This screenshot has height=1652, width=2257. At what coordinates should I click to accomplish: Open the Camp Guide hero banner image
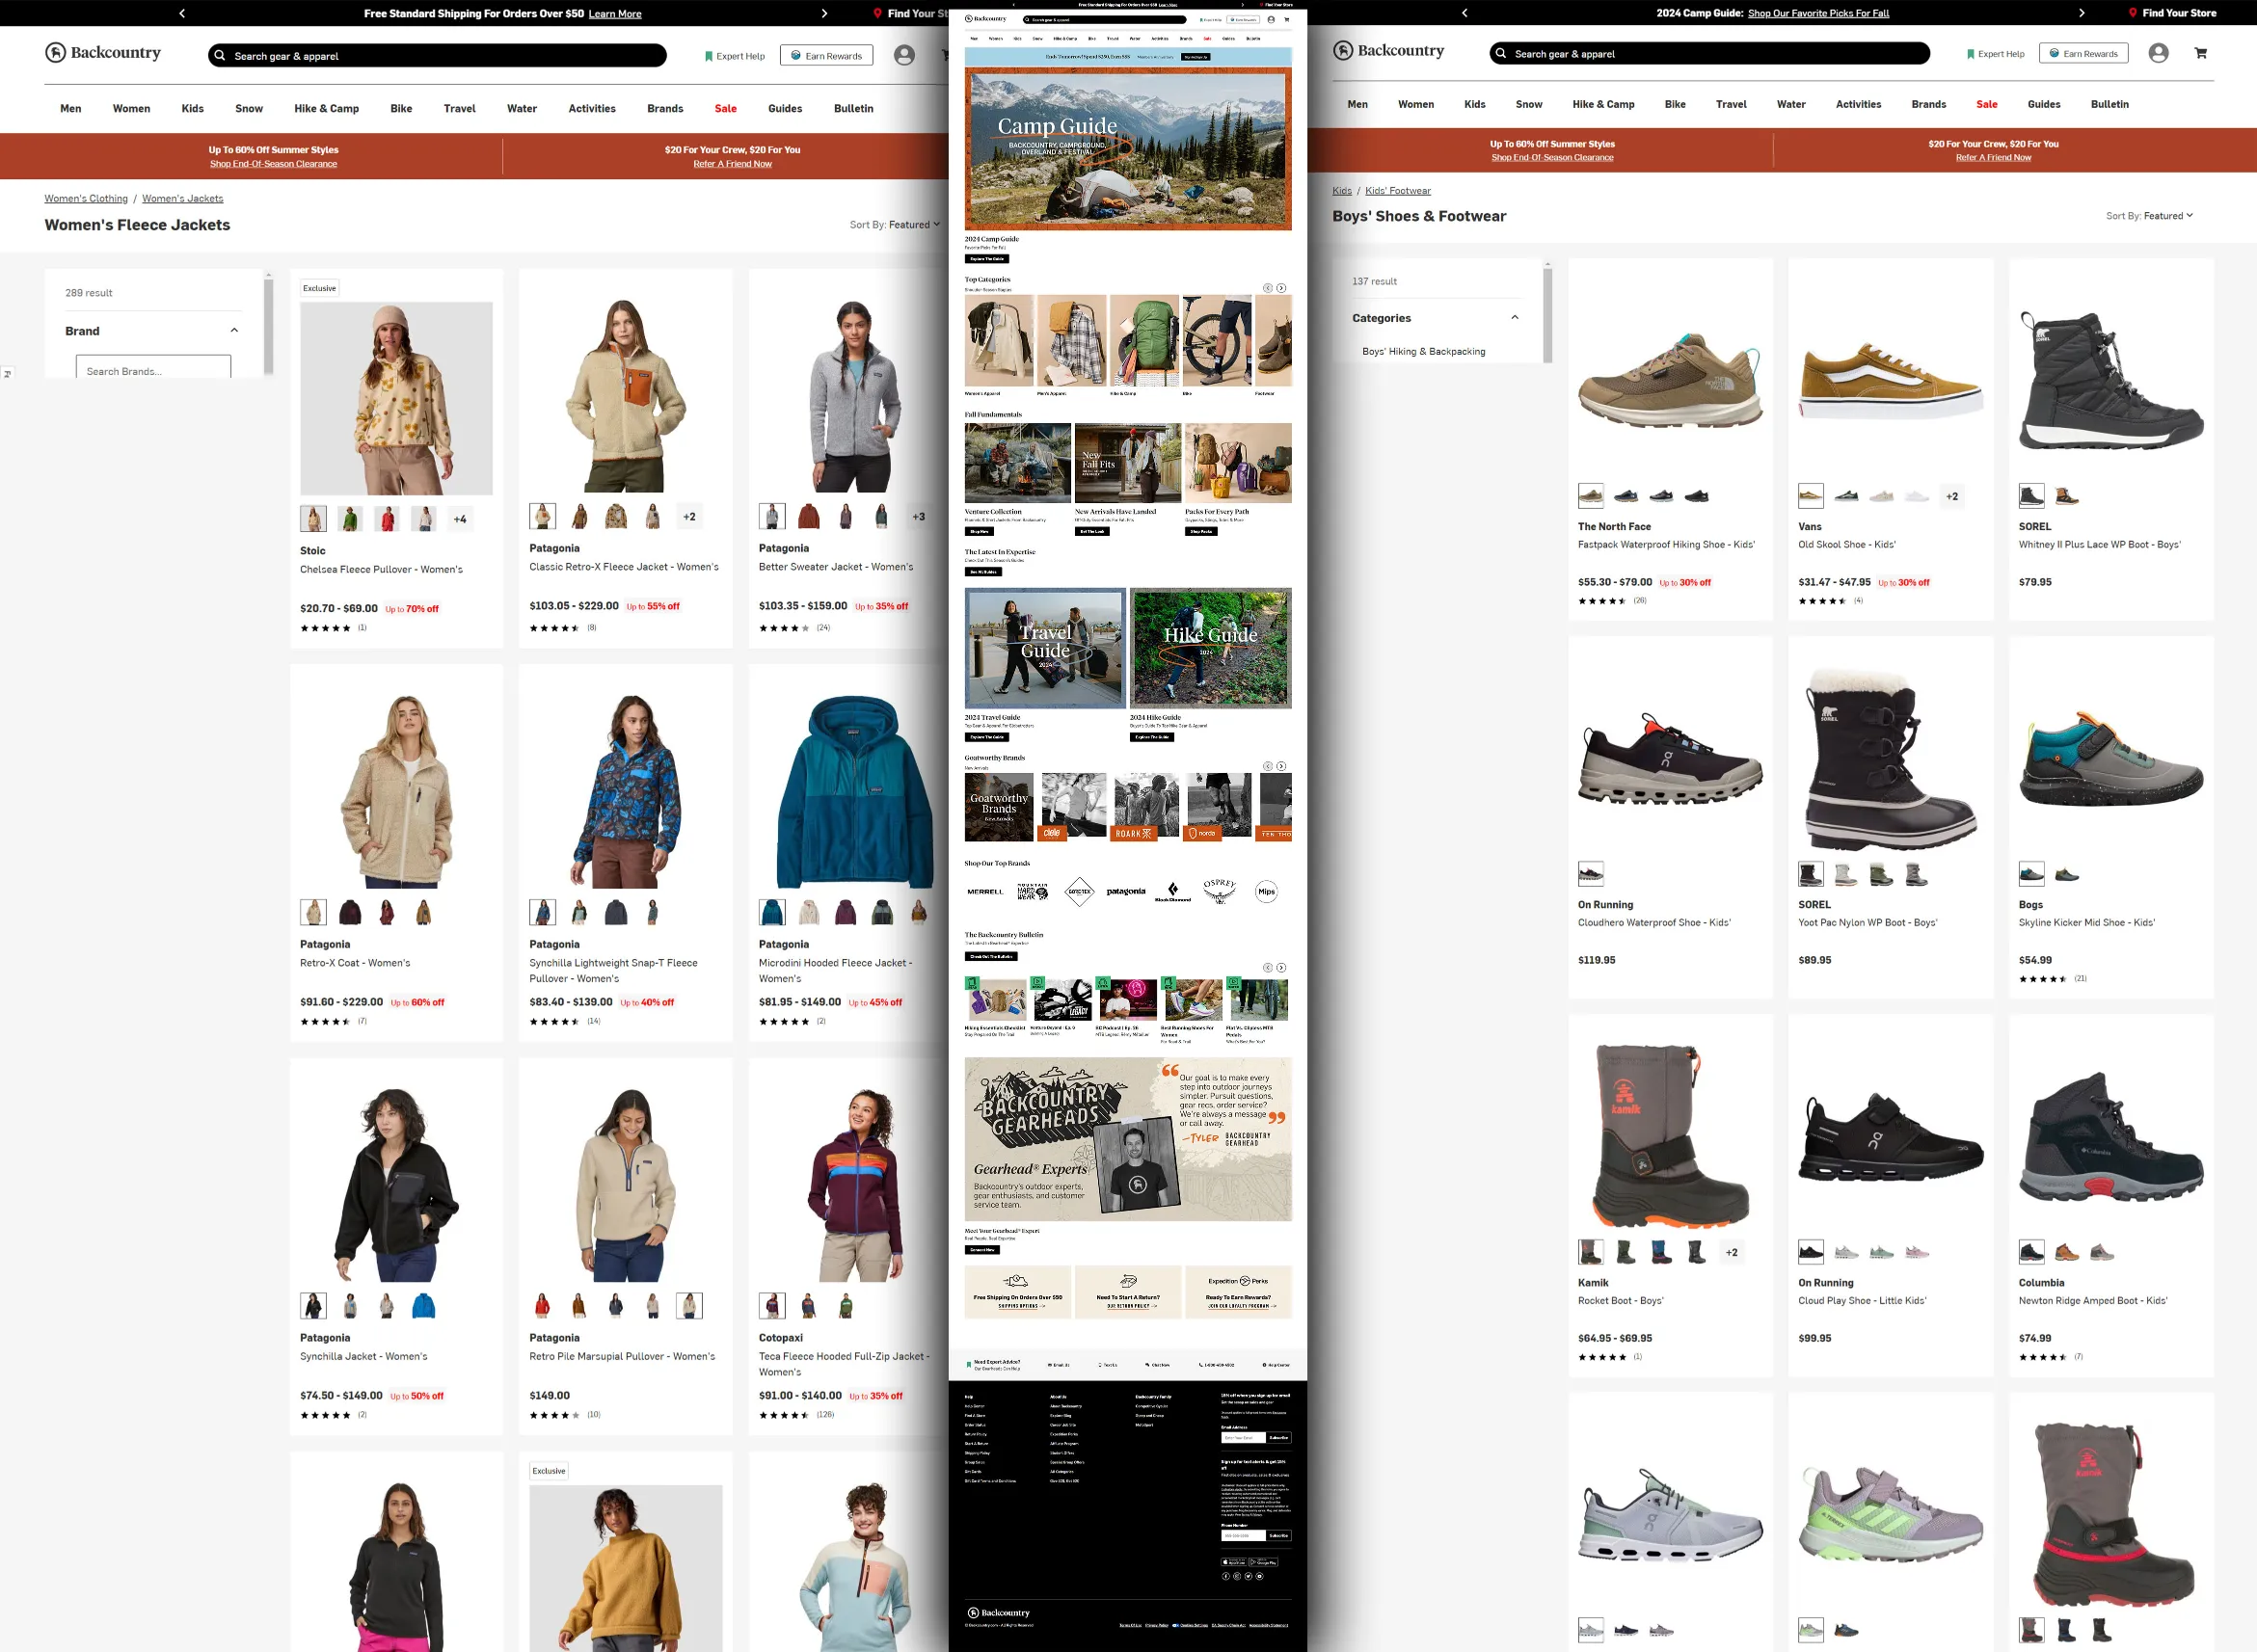(1128, 148)
